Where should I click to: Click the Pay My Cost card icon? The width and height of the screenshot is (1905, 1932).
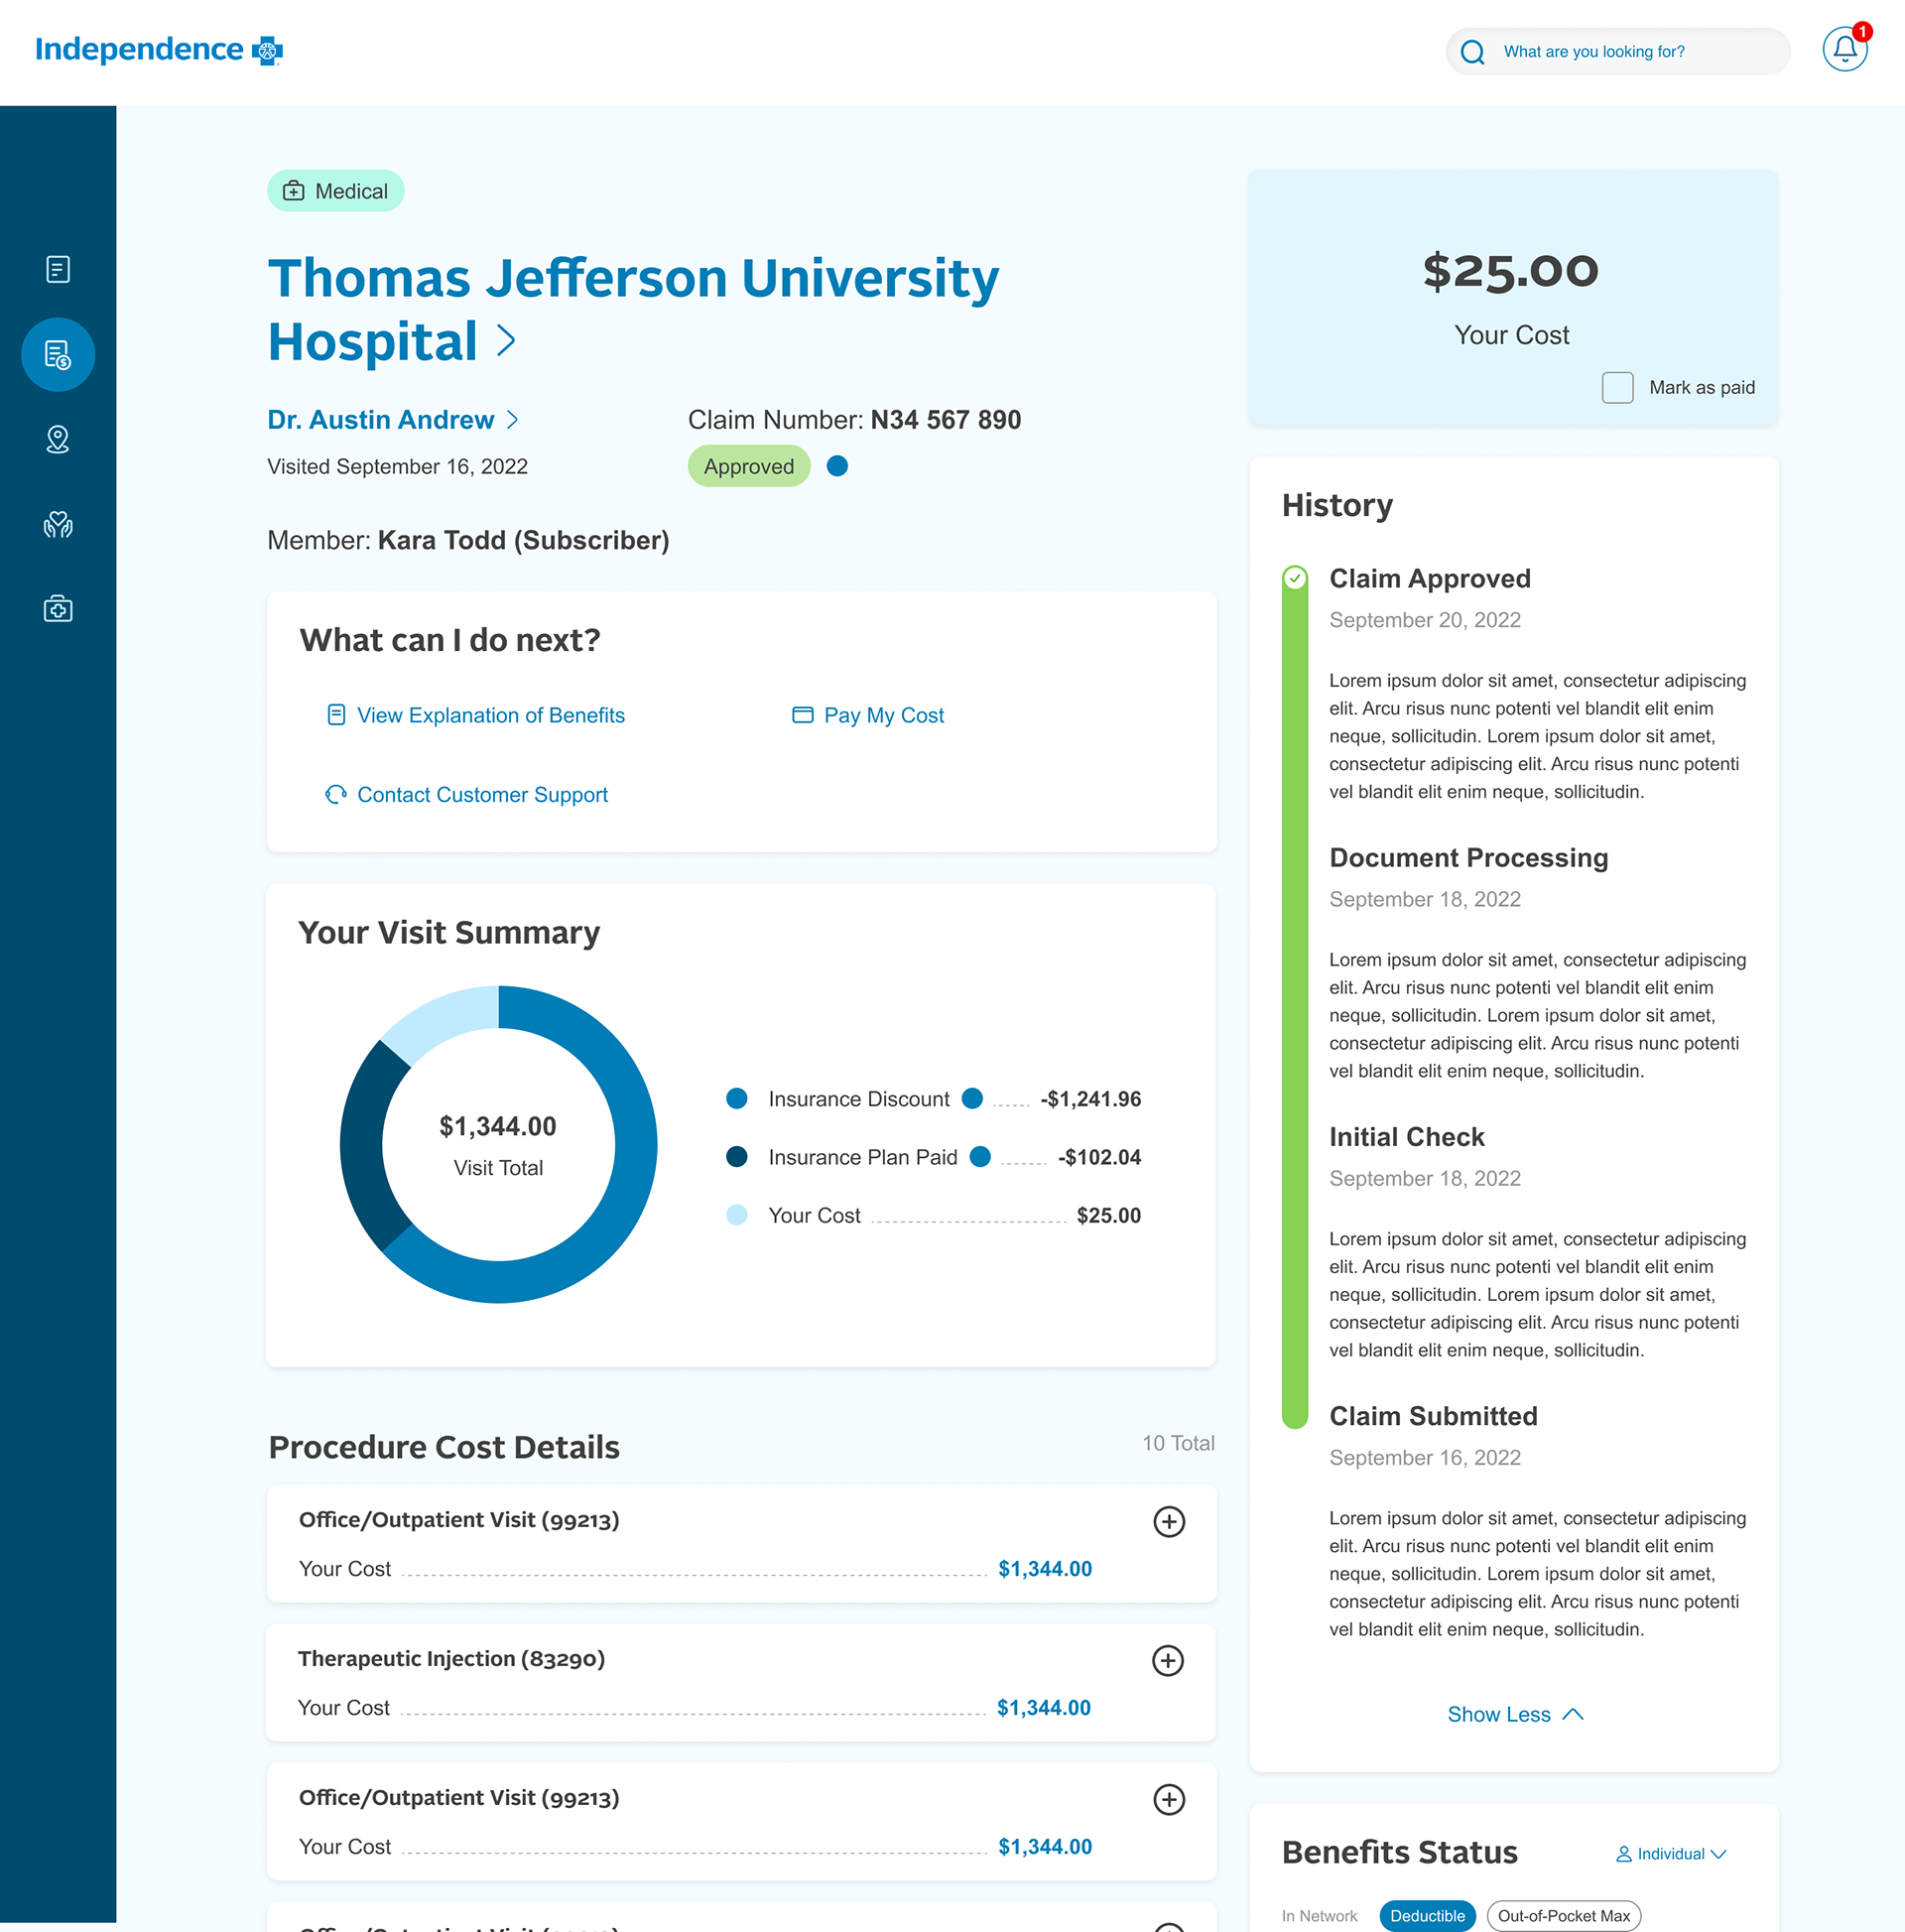point(802,714)
